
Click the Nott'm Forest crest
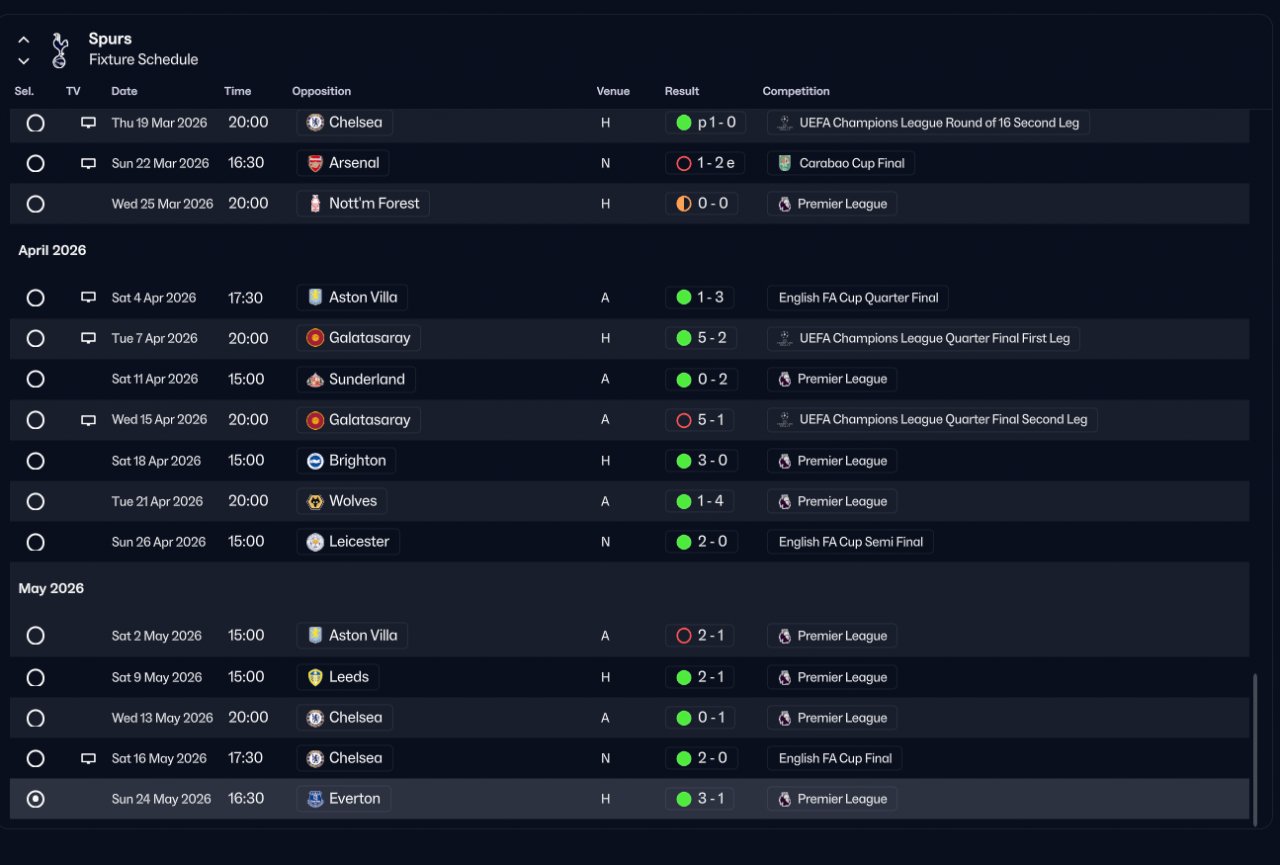click(315, 203)
